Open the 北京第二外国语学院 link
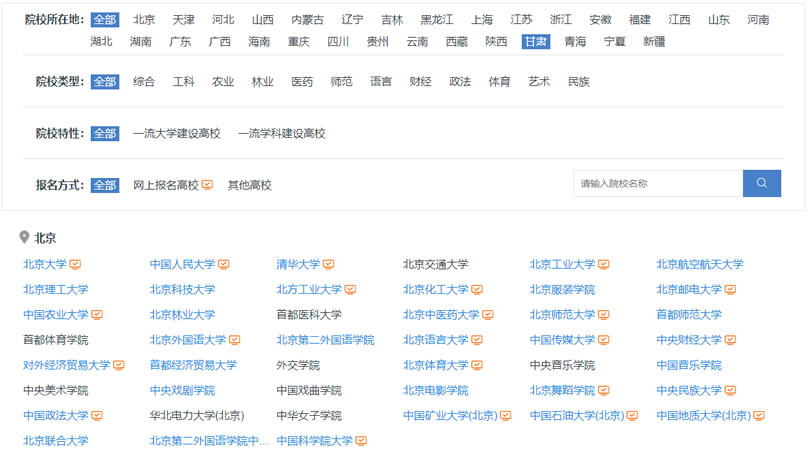Screen dimensions: 810x463 pos(325,339)
